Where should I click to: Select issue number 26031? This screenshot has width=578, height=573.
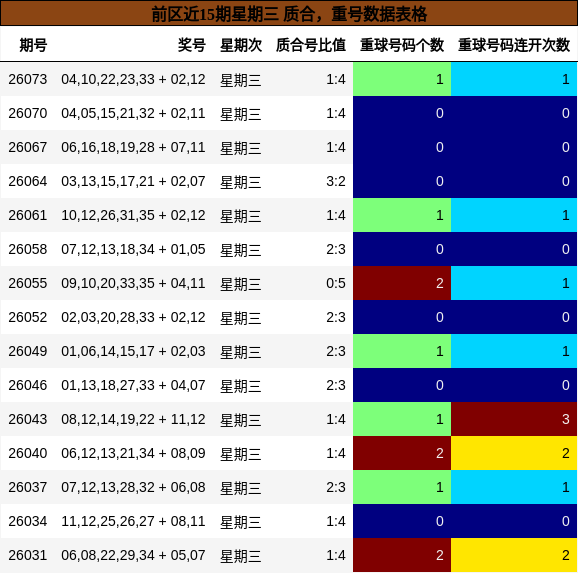click(28, 555)
